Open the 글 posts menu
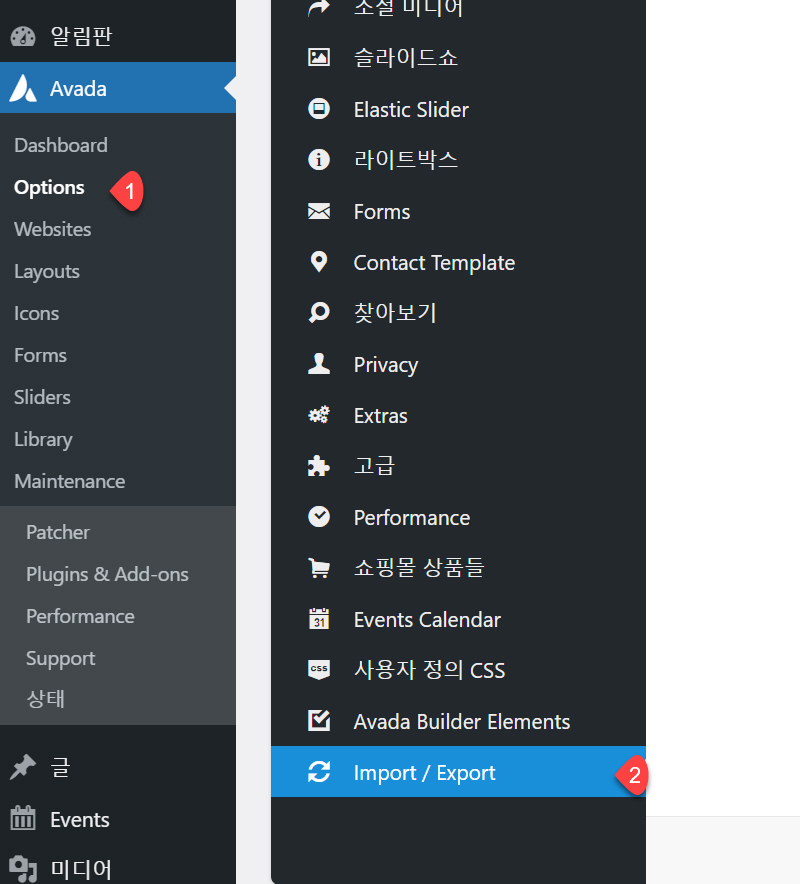This screenshot has width=800, height=884. pyautogui.click(x=118, y=767)
